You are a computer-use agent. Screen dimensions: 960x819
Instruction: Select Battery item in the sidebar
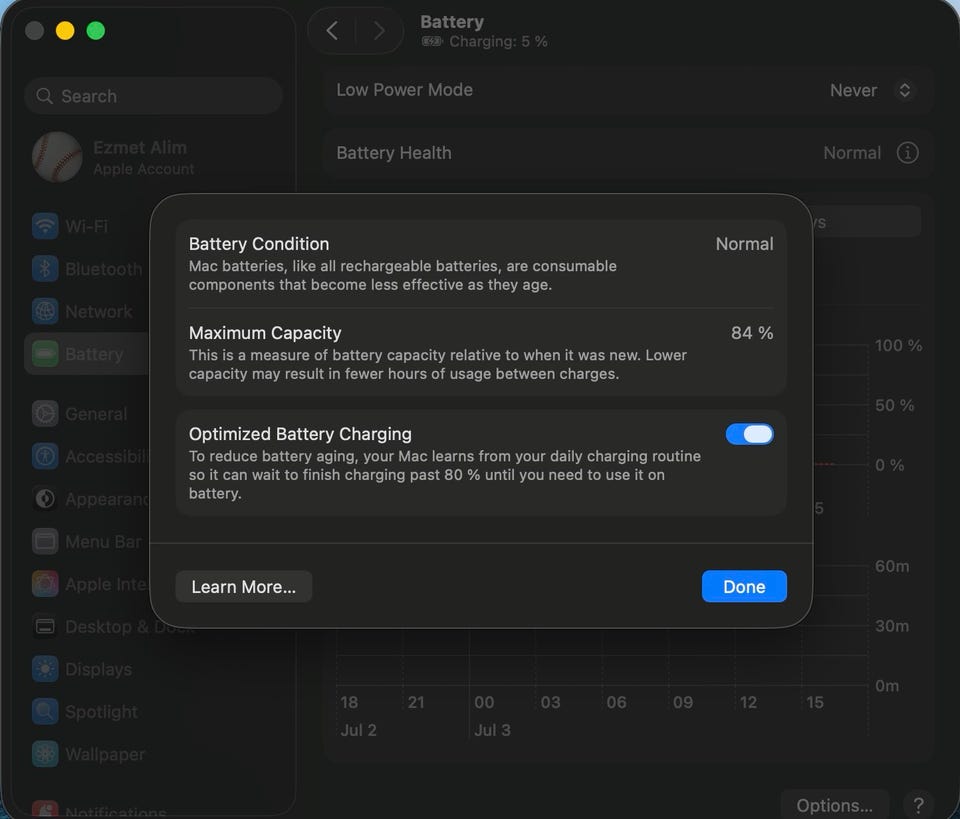[x=89, y=354]
